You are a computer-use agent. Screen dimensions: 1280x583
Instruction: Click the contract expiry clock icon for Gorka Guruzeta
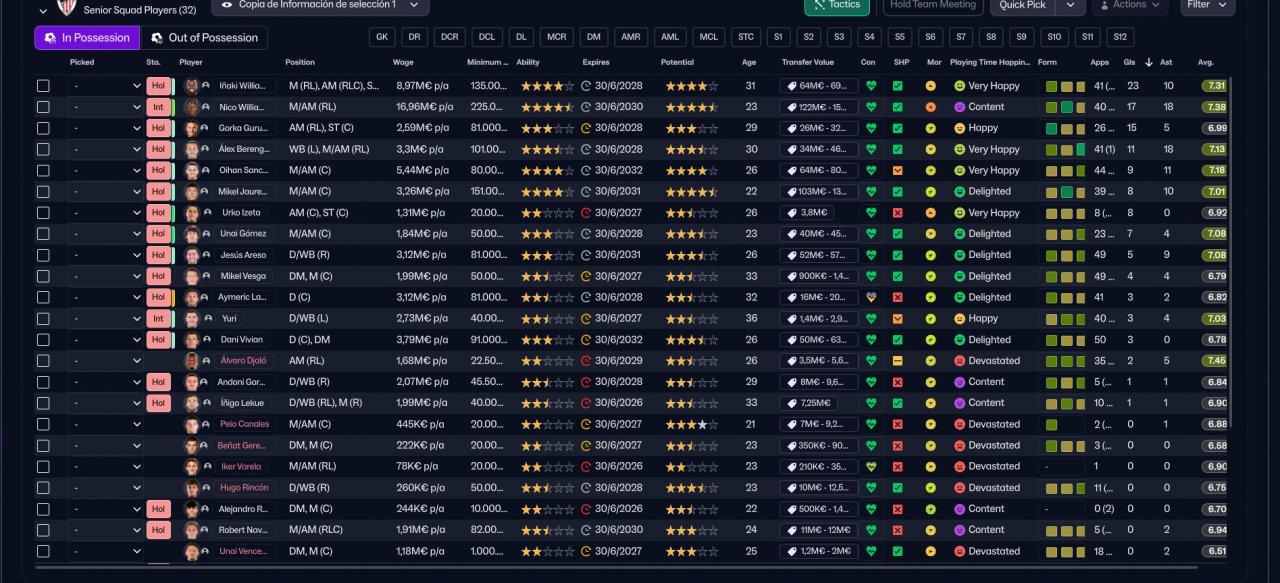point(586,128)
